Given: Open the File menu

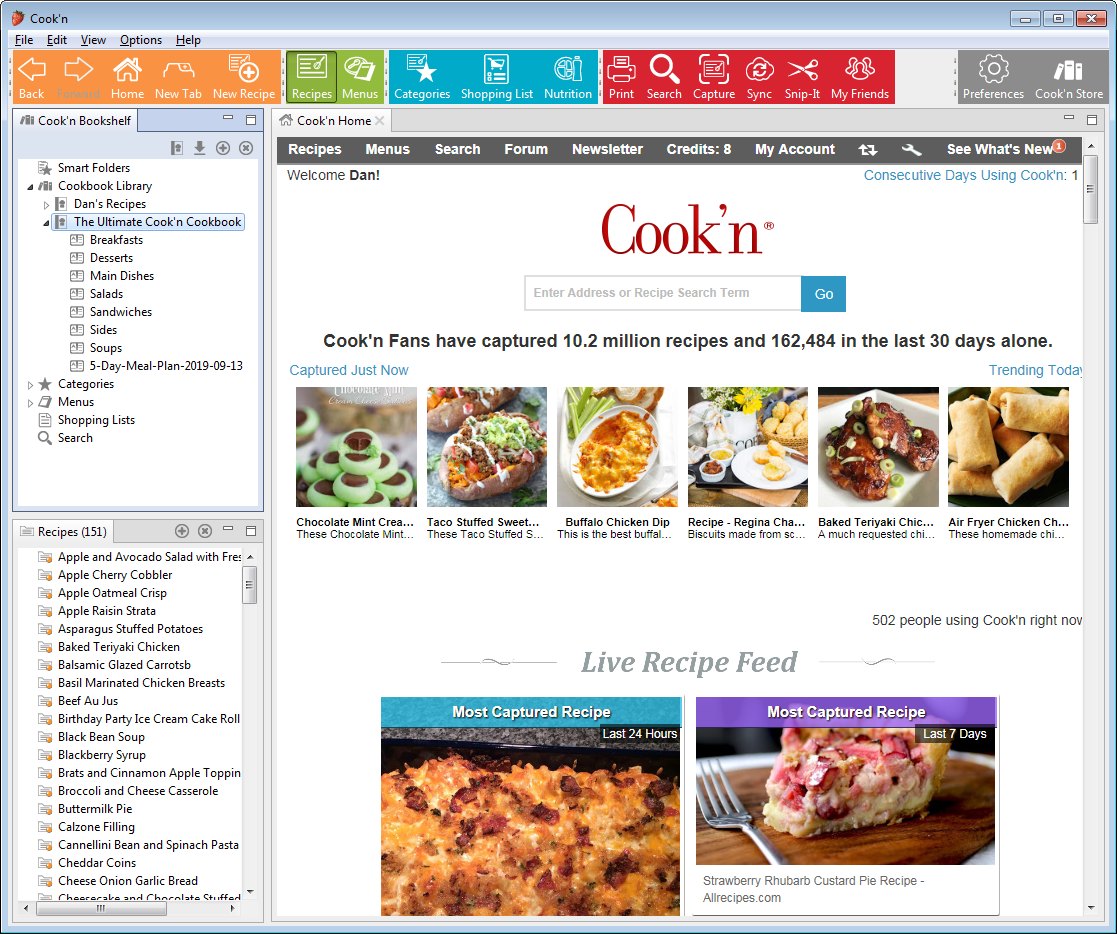Looking at the screenshot, I should pos(24,40).
